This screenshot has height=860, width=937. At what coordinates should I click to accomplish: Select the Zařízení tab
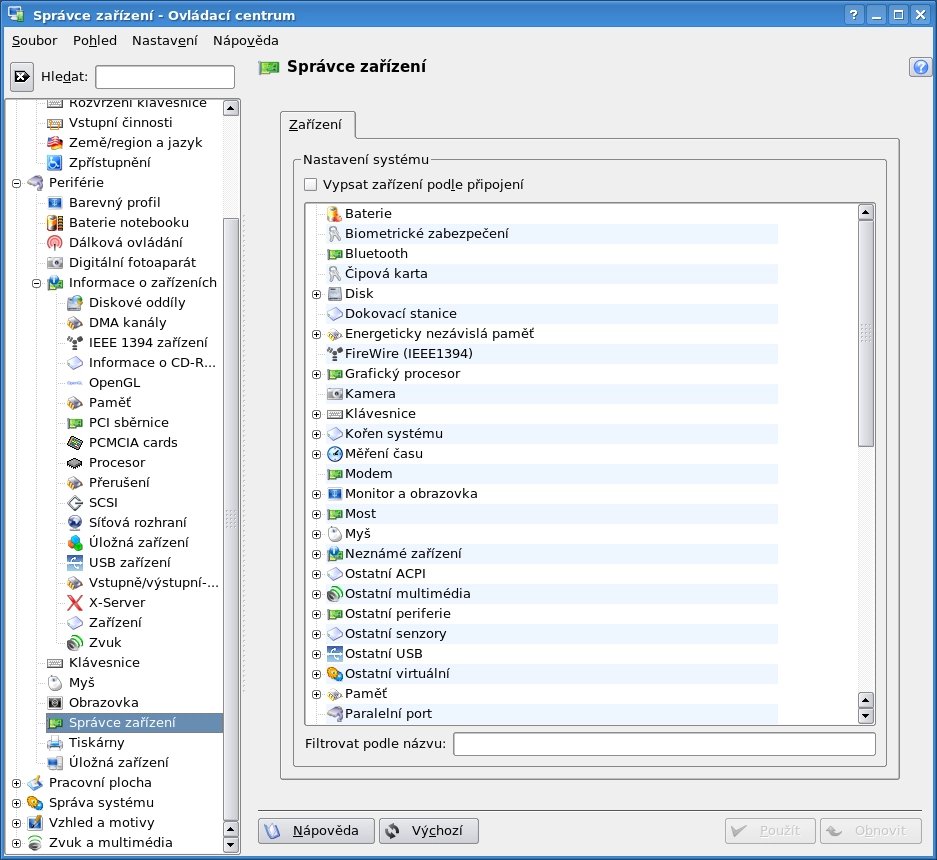click(315, 125)
